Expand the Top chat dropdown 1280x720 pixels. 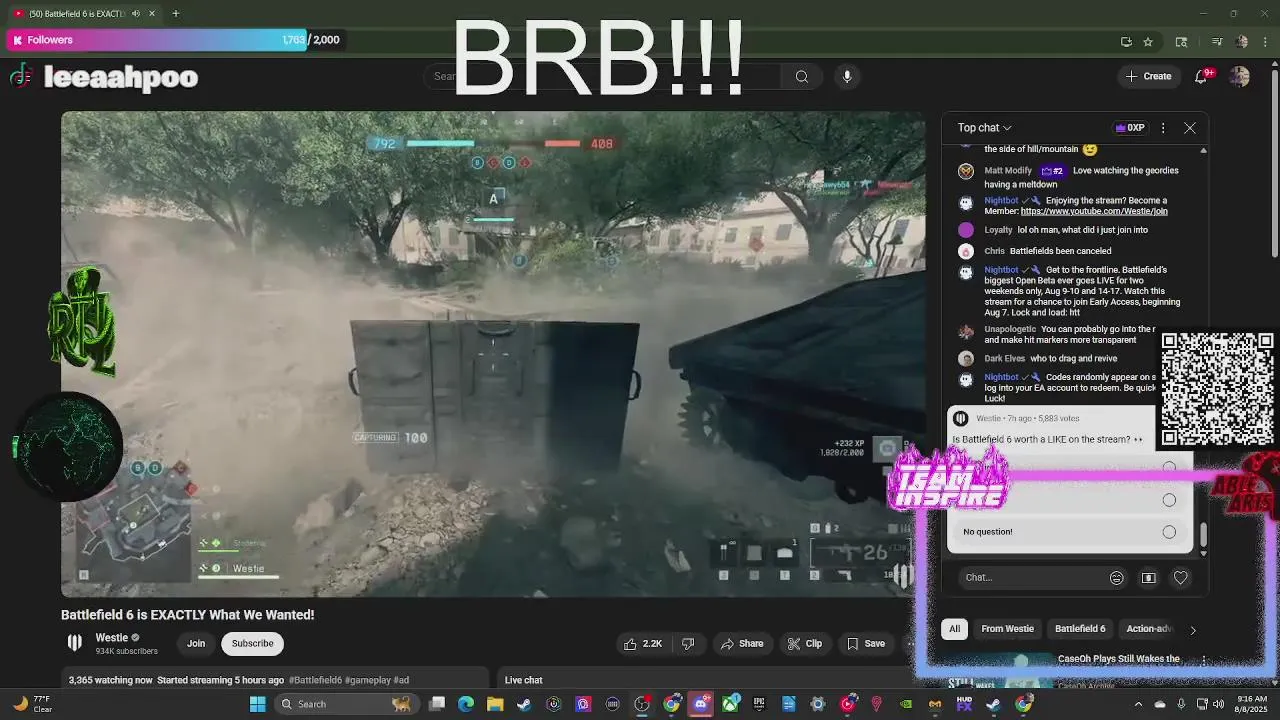pyautogui.click(x=985, y=128)
